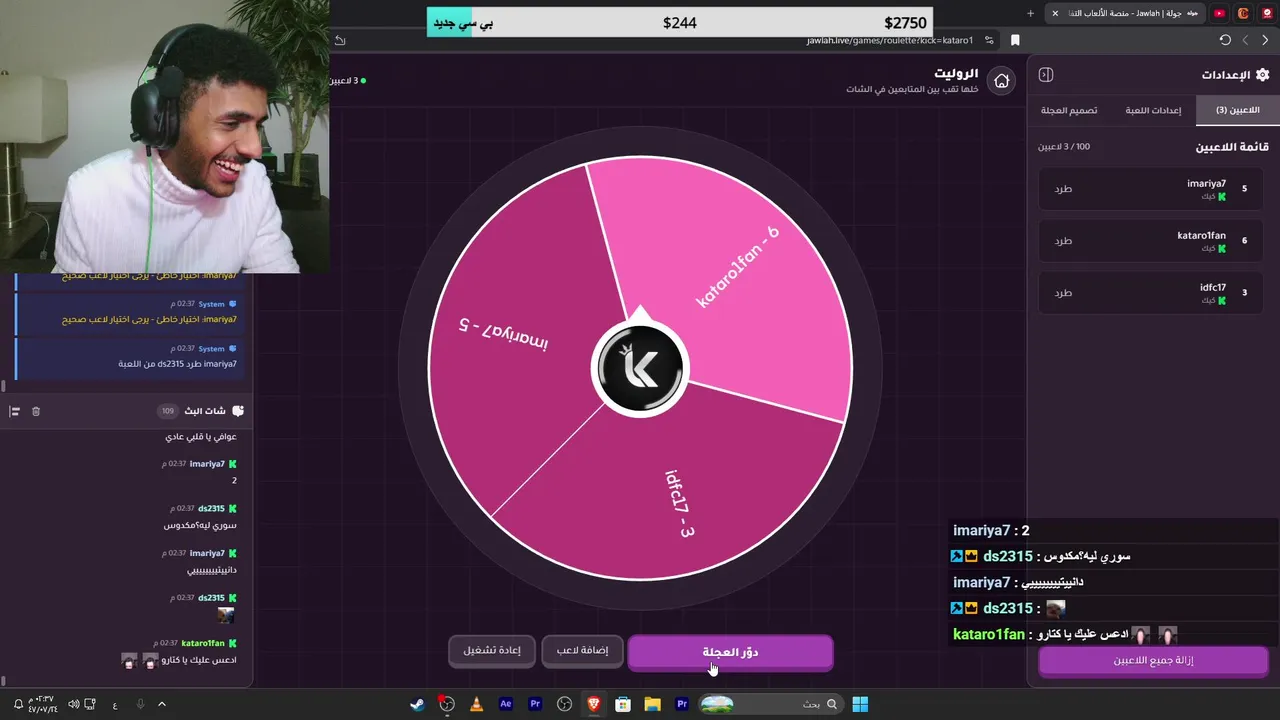Click the $2750 goal amount in top bar
Viewport: 1280px width, 720px height.
[905, 22]
